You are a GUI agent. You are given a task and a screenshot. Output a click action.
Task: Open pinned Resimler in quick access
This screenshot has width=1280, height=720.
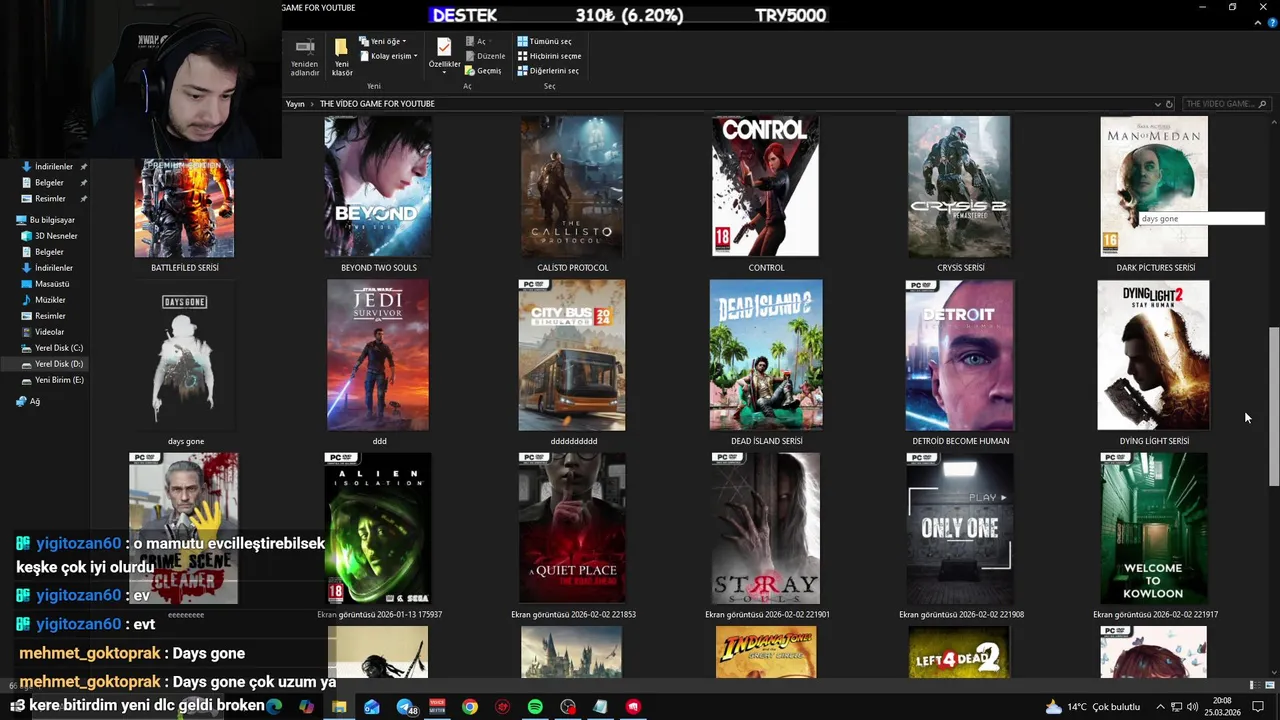[x=50, y=199]
